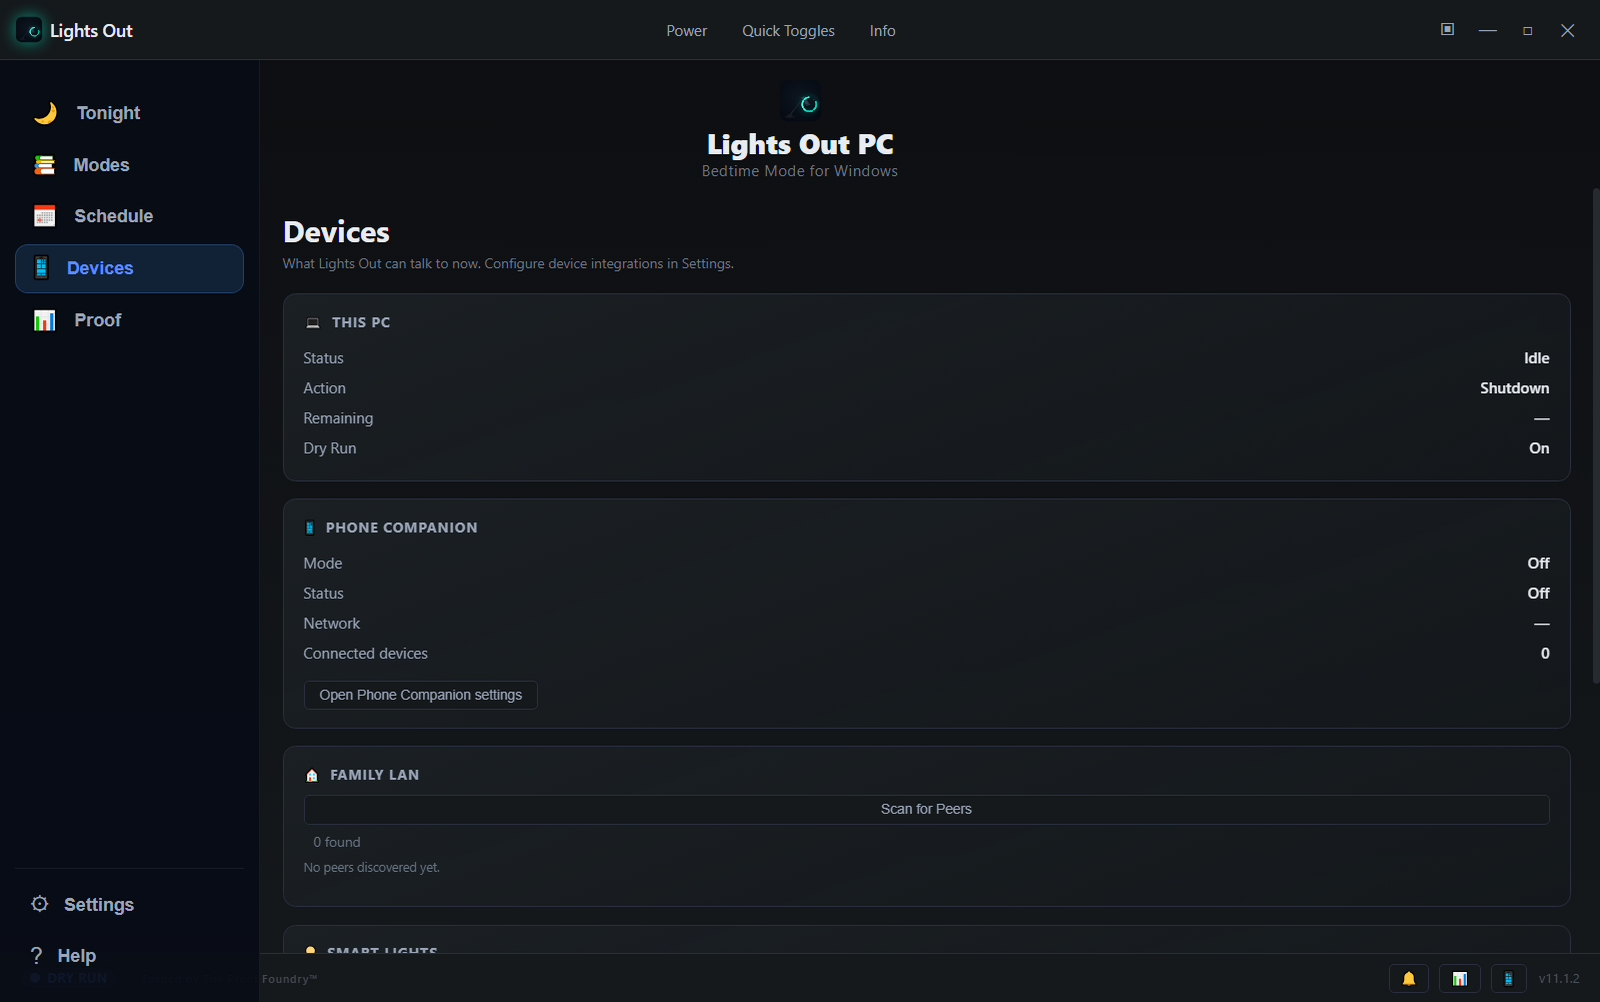Click the v11.1.2 version label
Image resolution: width=1600 pixels, height=1002 pixels.
(1559, 979)
